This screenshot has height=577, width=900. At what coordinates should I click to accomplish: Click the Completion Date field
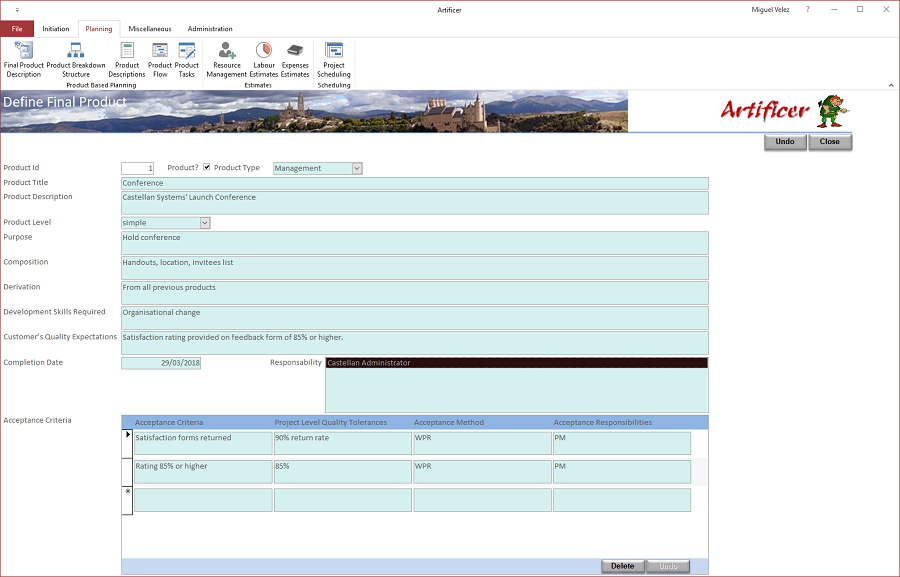point(161,363)
